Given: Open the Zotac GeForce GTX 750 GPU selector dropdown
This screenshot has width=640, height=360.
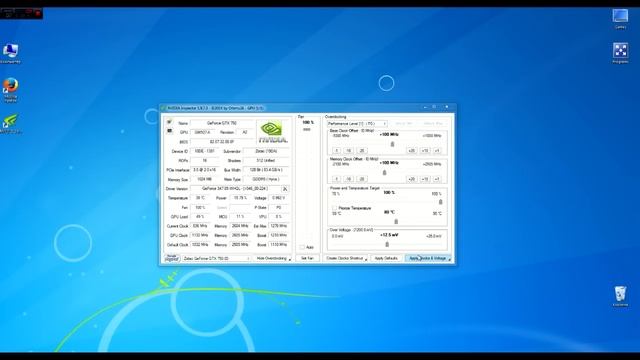Looking at the screenshot, I should tap(216, 258).
